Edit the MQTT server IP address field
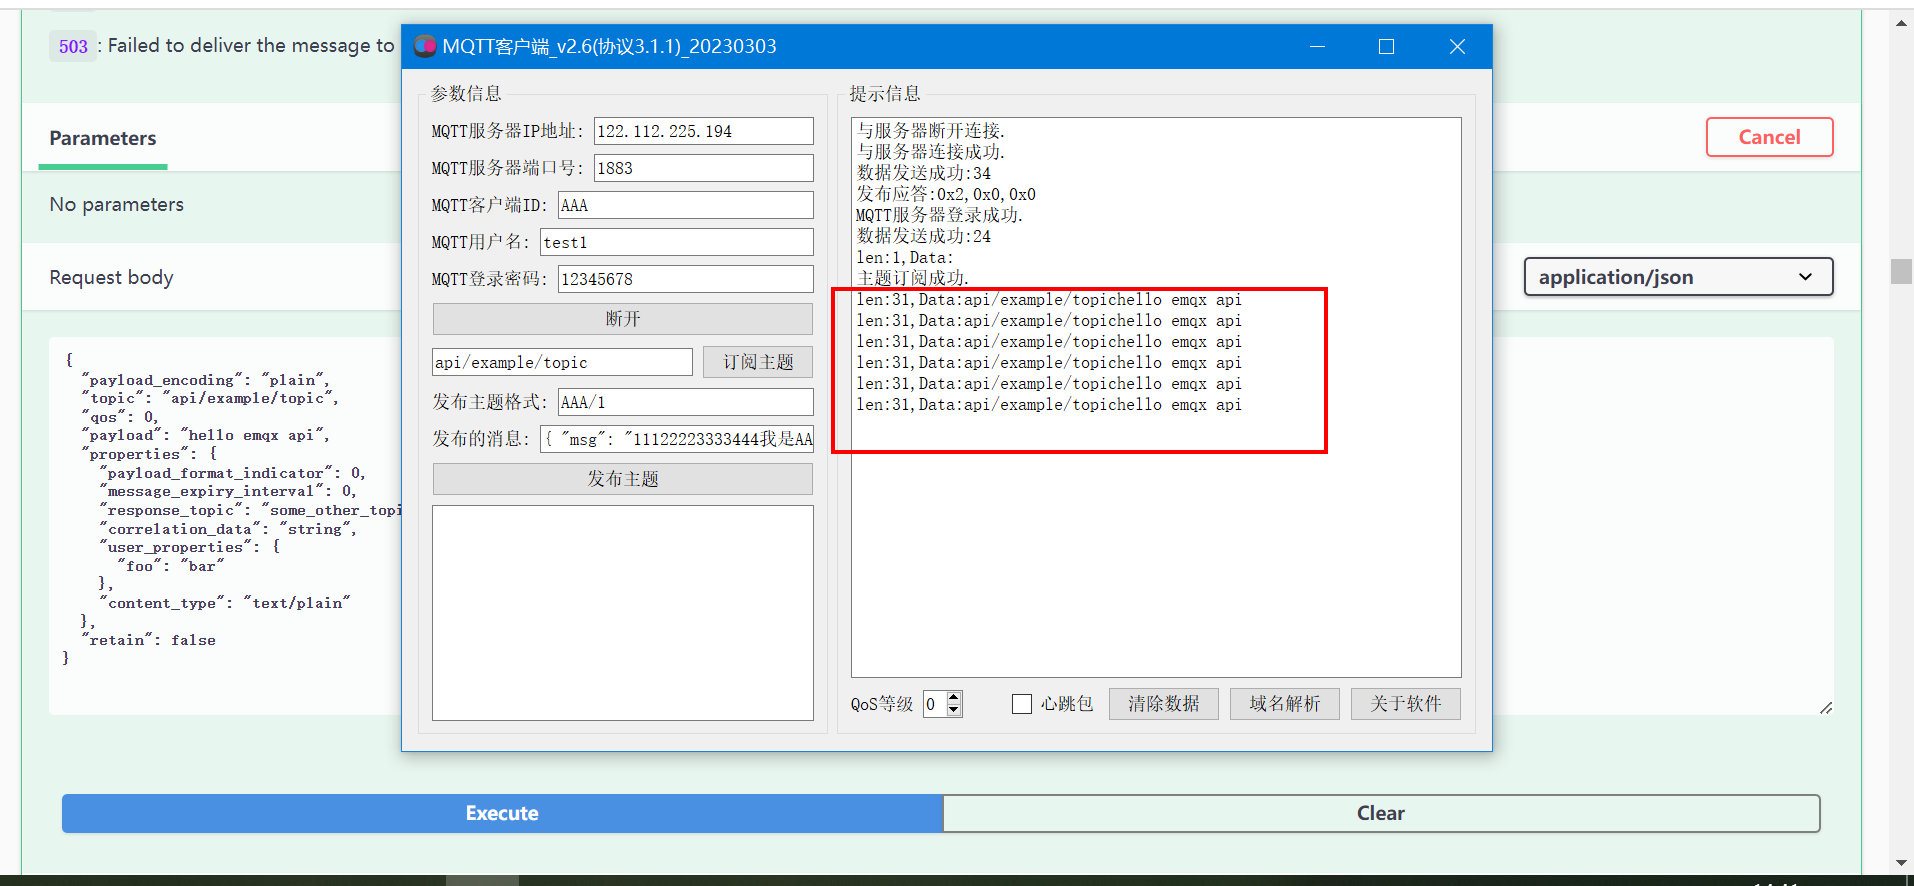 coord(703,131)
